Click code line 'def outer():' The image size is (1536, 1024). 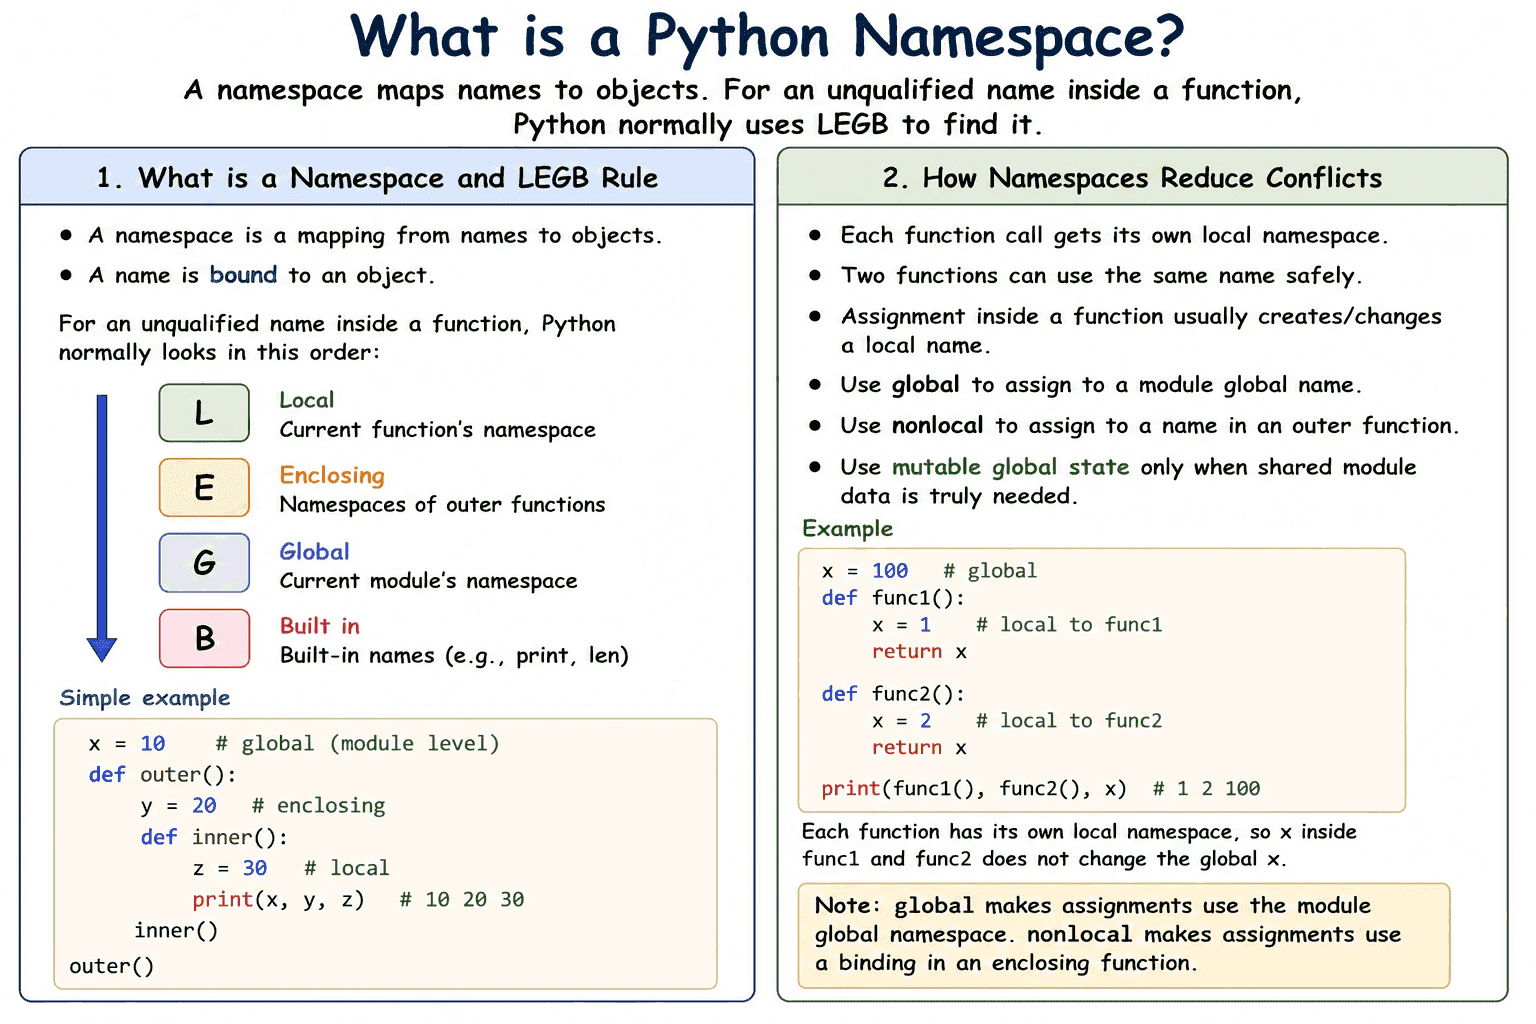pyautogui.click(x=162, y=775)
